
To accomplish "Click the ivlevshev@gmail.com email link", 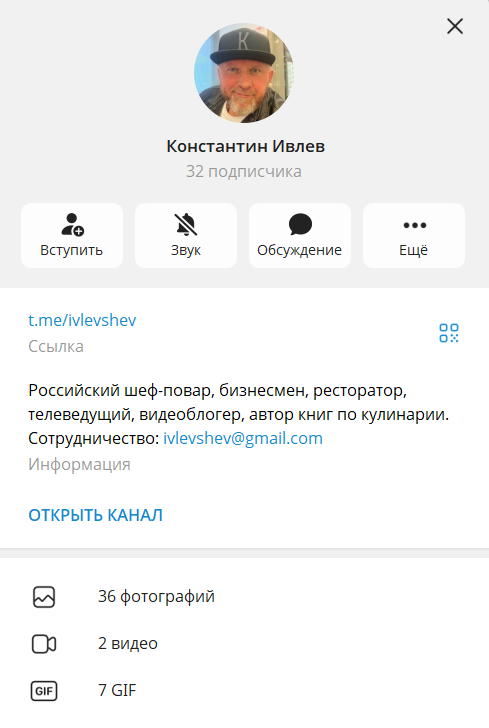I will (243, 438).
